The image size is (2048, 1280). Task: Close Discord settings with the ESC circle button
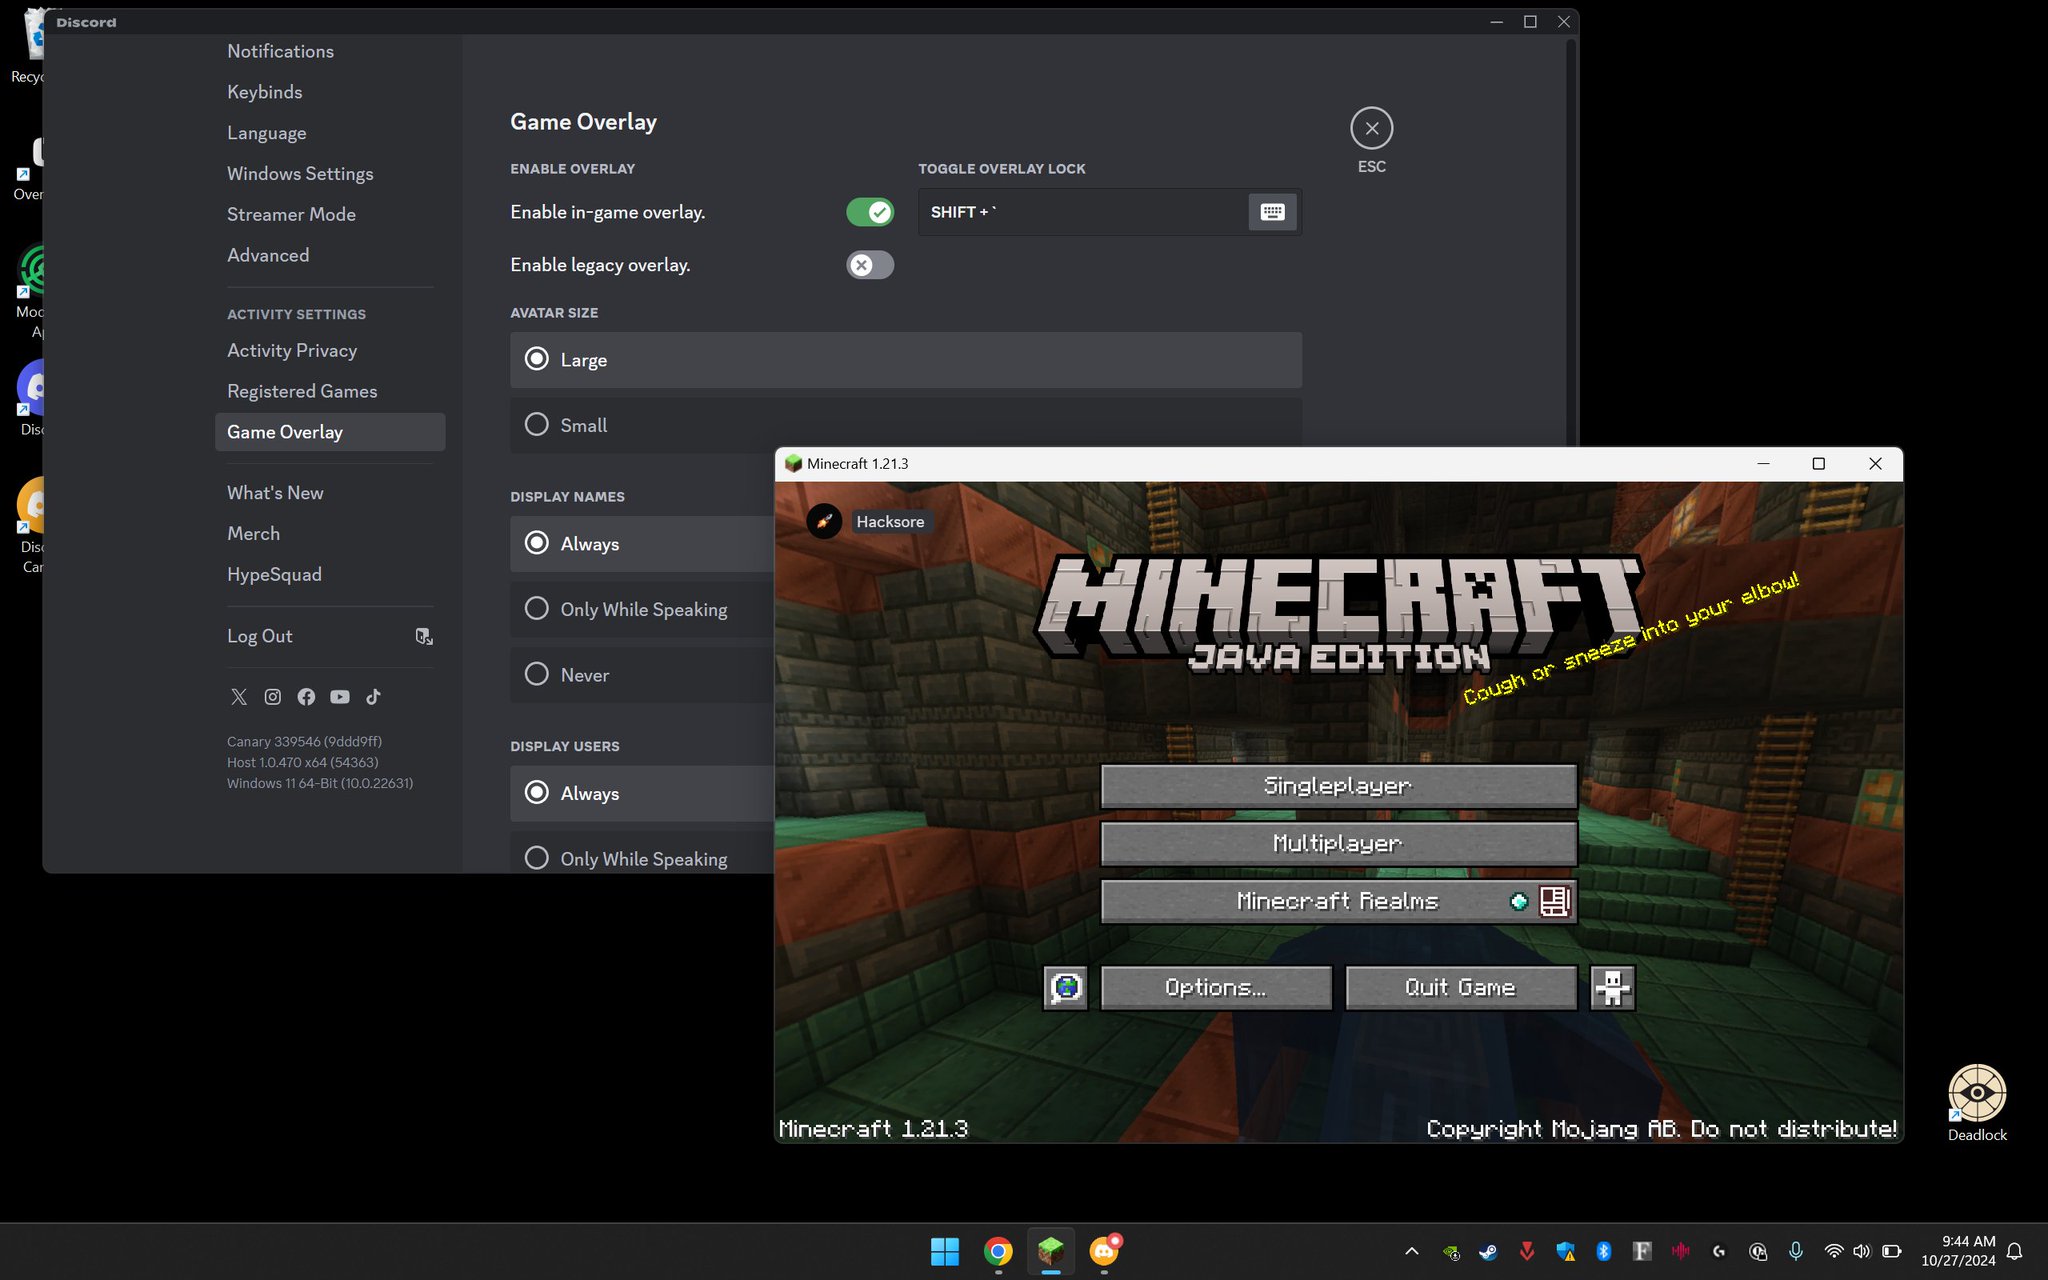coord(1371,128)
